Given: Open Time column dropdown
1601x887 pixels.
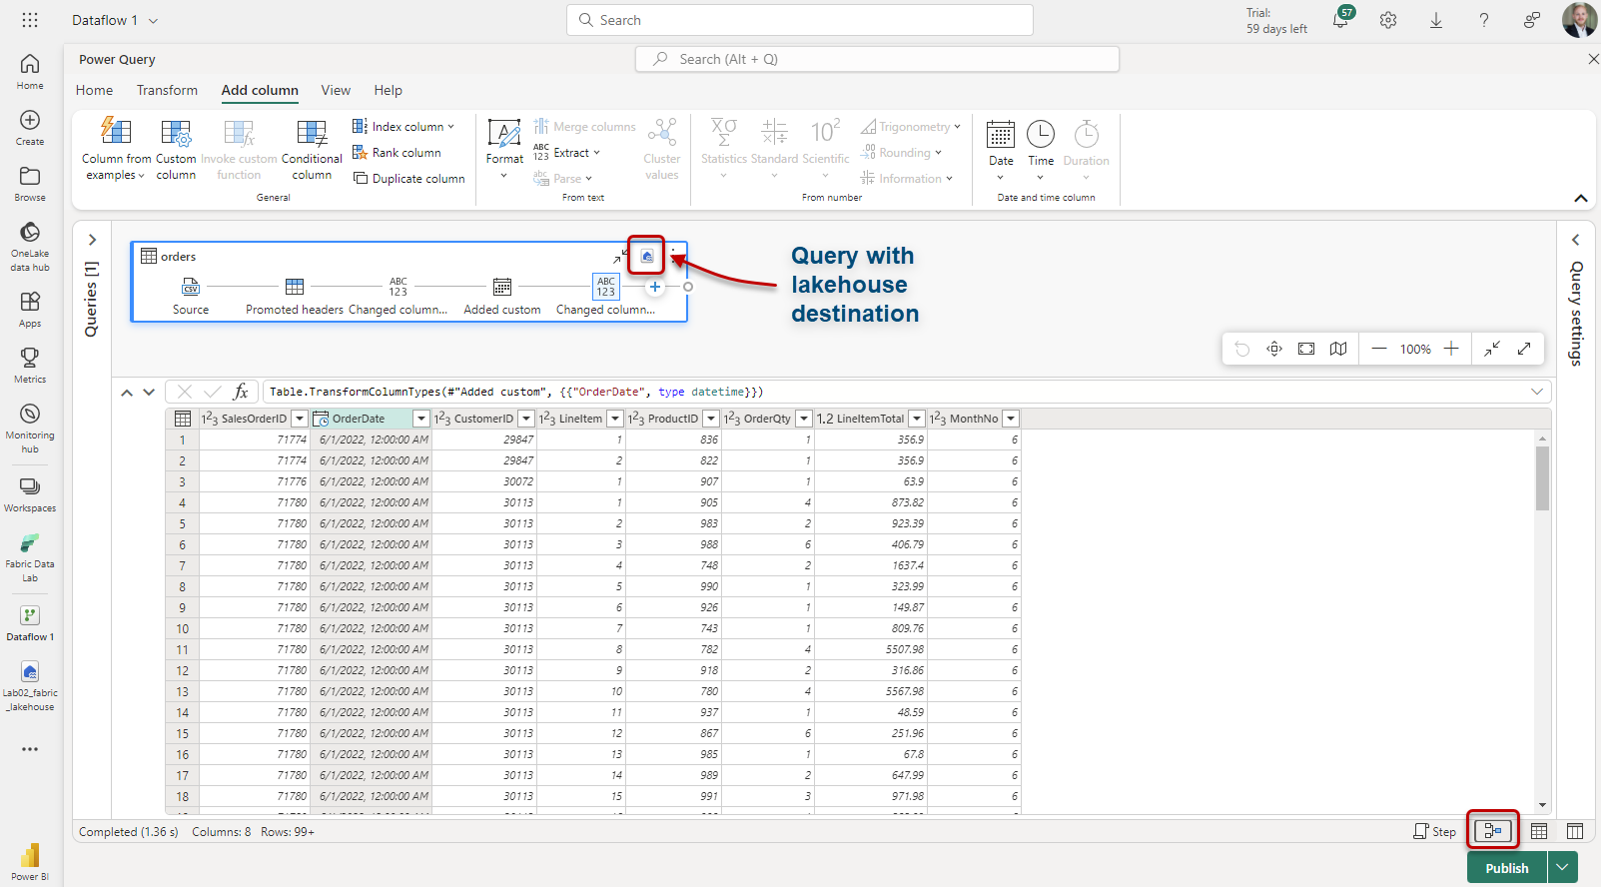Looking at the screenshot, I should click(1041, 150).
